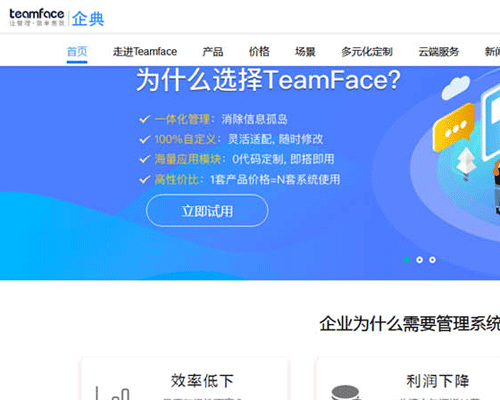Click the coin stack icon beside 利润下降
This screenshot has height=400, width=500.
(346, 393)
